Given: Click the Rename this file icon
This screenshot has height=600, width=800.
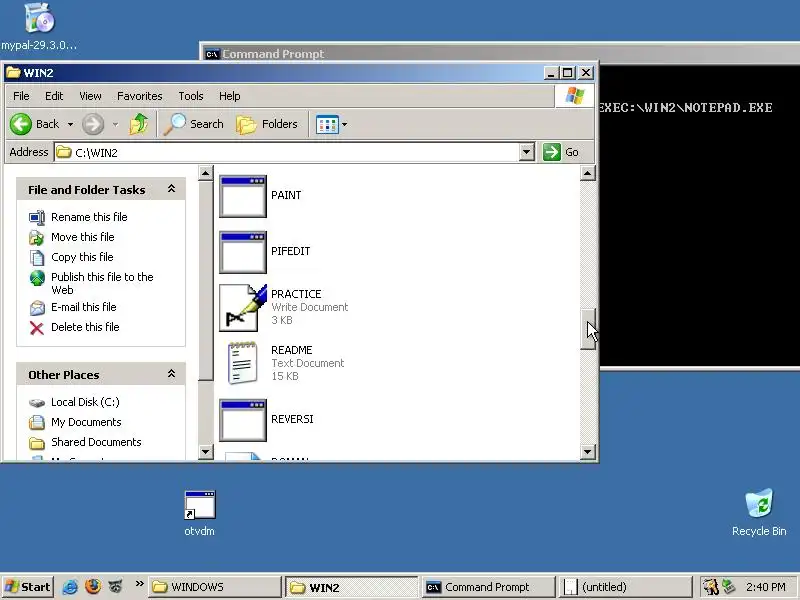Looking at the screenshot, I should point(37,217).
